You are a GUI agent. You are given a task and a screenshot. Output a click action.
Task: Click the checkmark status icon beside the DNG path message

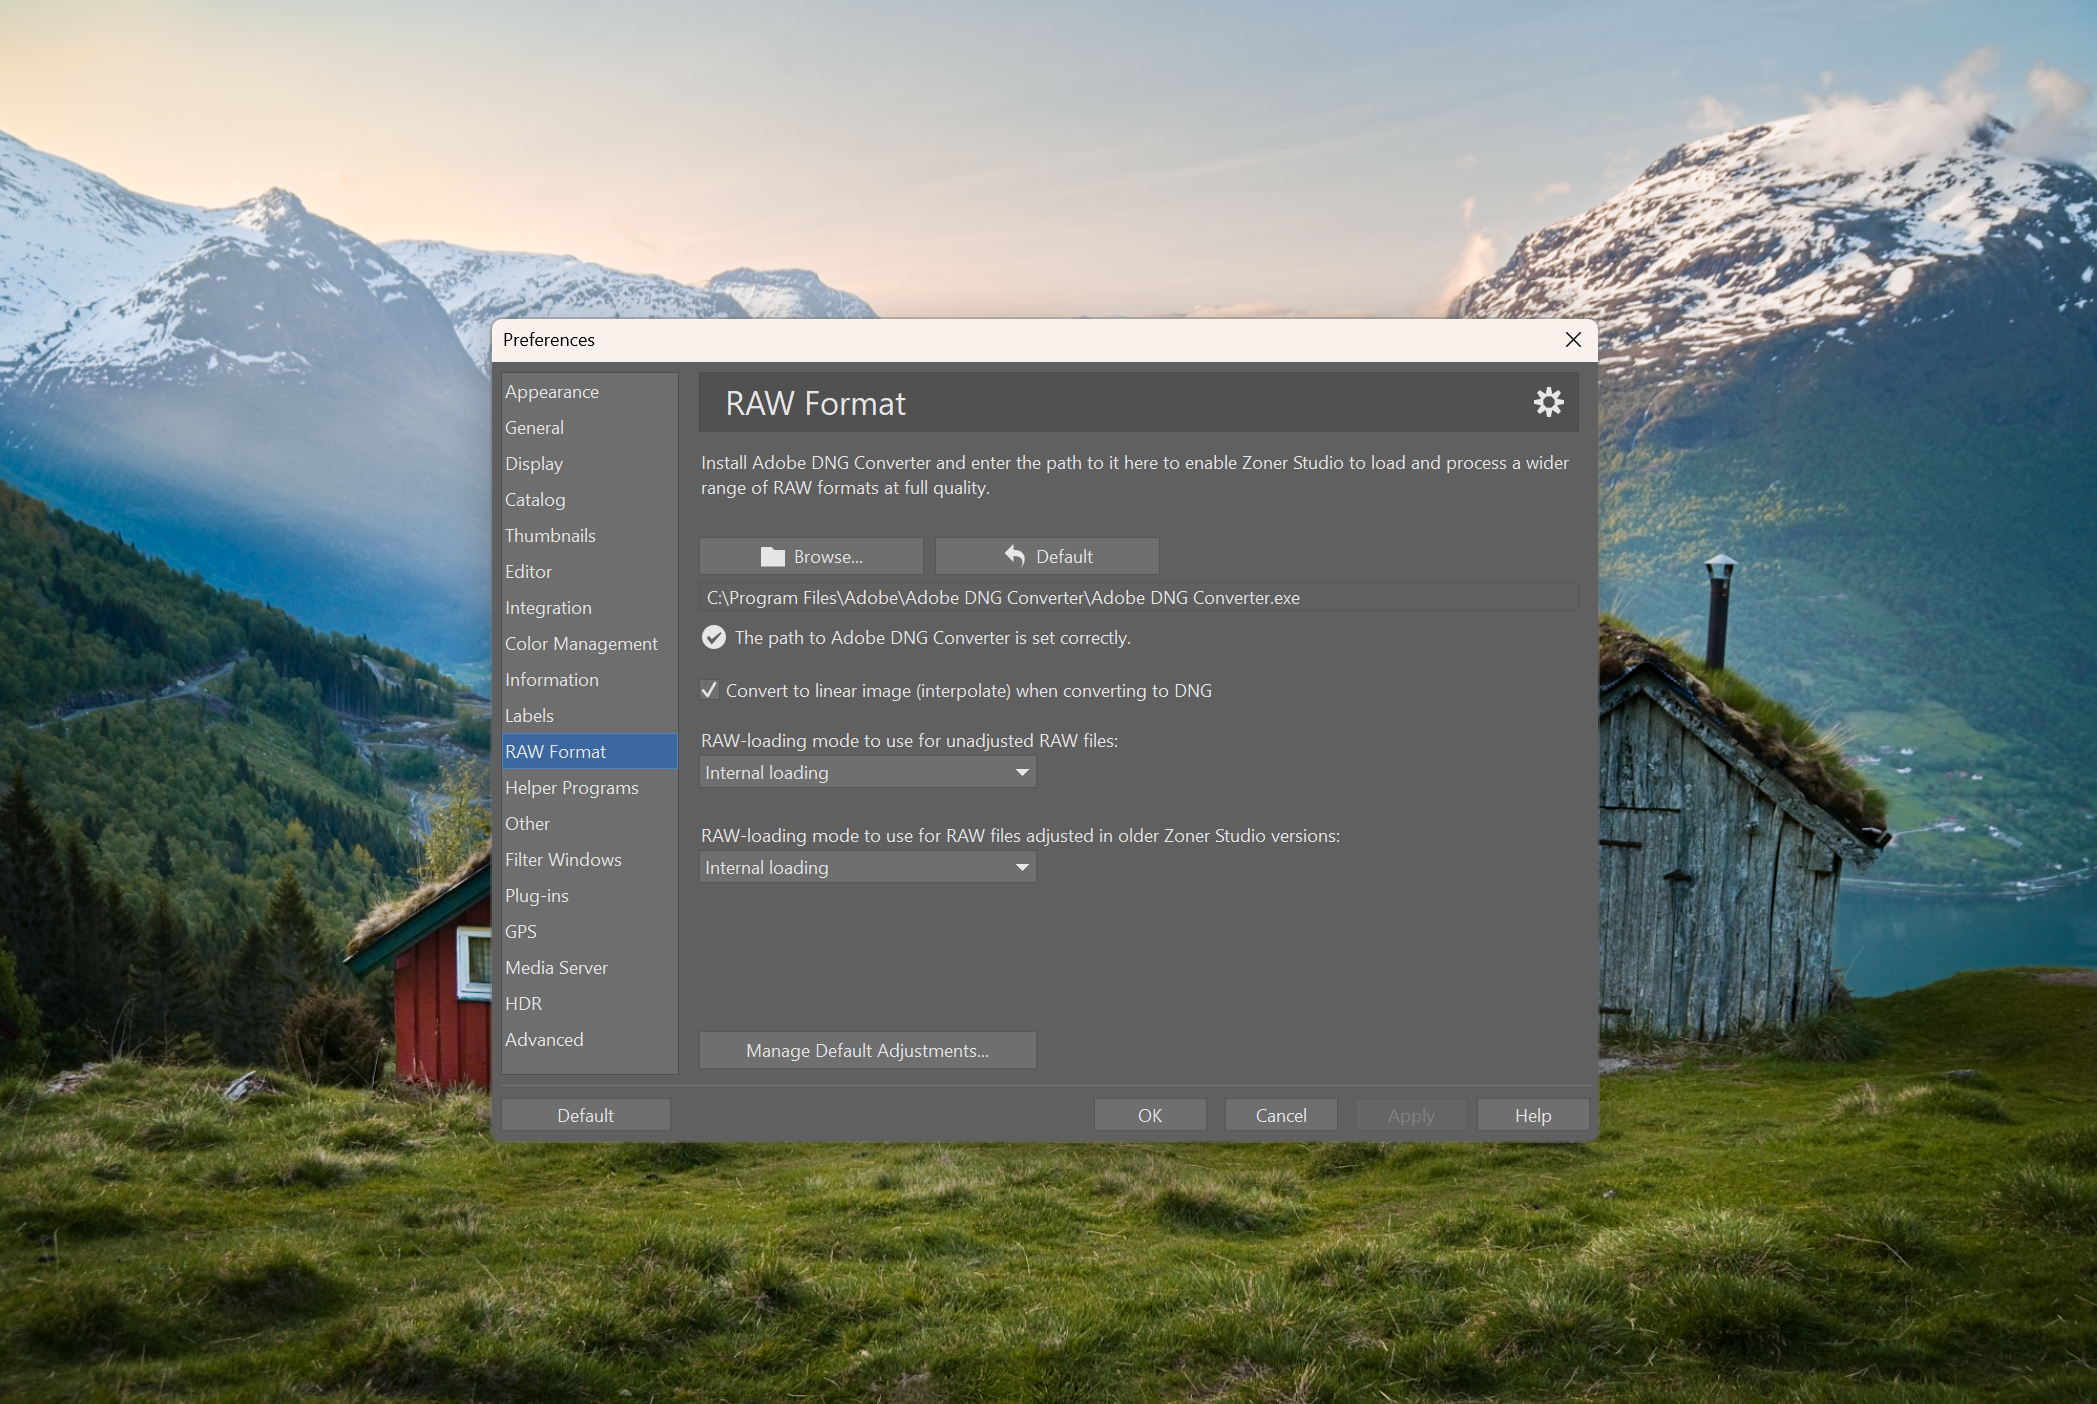point(713,637)
